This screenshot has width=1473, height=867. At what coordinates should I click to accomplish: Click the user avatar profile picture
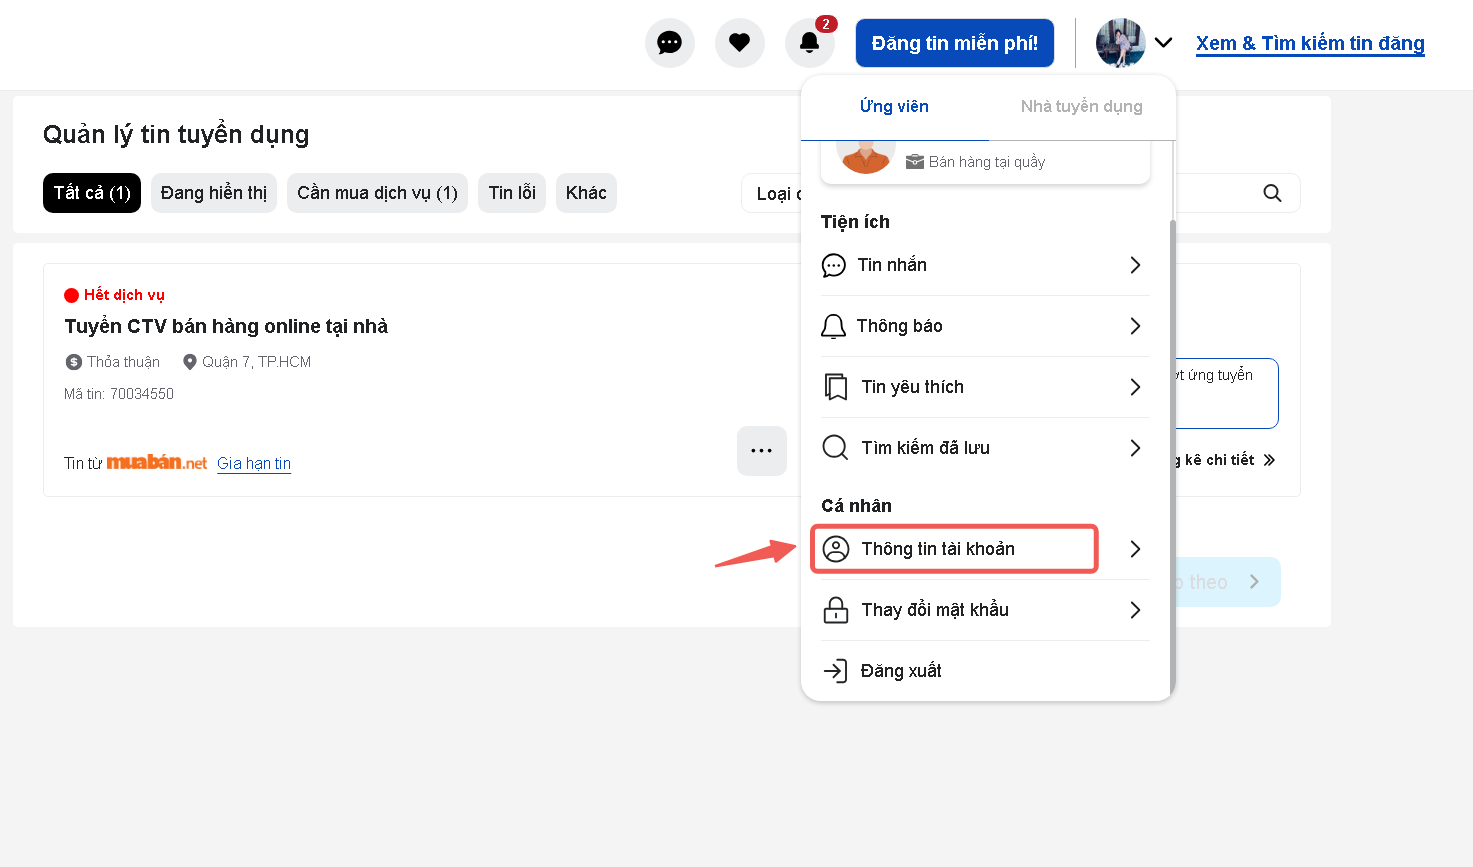[1119, 43]
